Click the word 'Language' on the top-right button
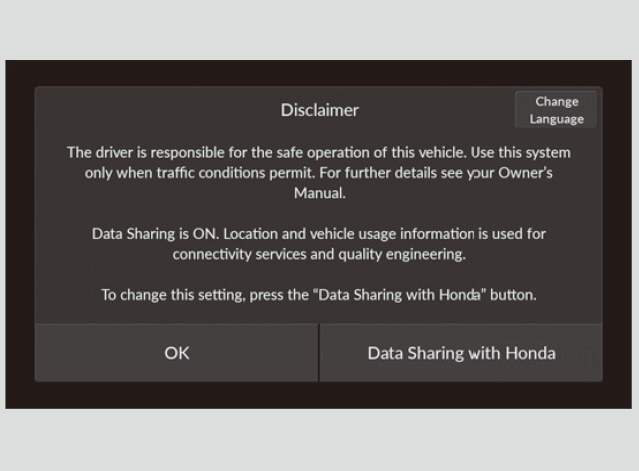 (x=556, y=119)
